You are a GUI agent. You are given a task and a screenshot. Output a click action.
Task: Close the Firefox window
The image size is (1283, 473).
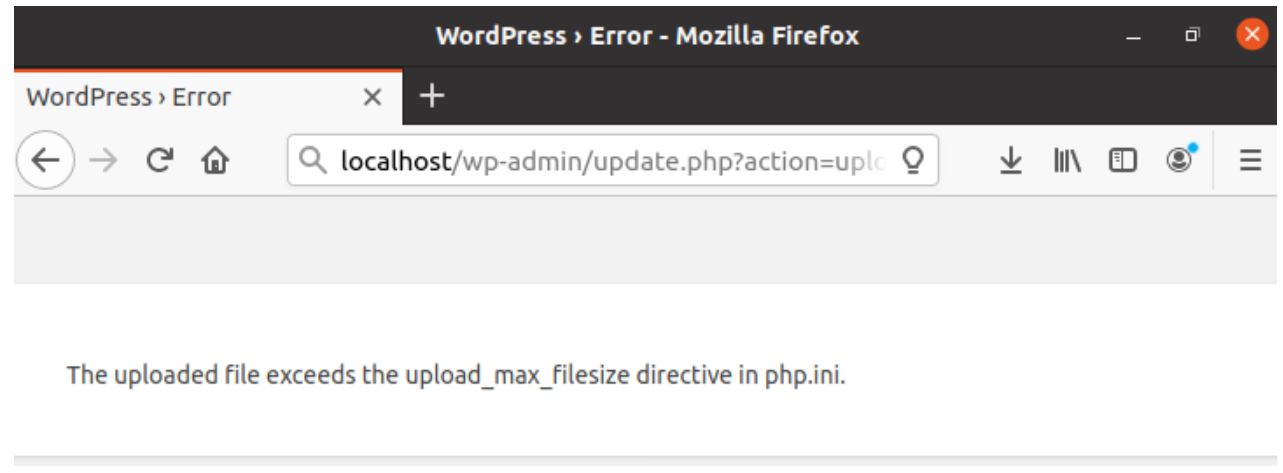coord(1251,36)
